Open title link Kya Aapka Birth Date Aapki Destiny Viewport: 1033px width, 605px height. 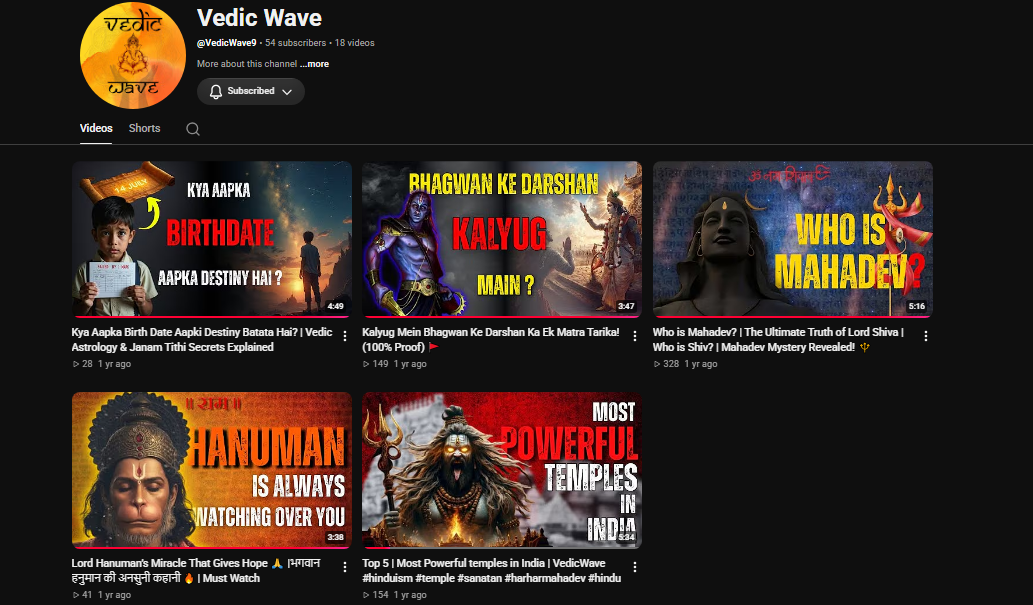(x=202, y=339)
